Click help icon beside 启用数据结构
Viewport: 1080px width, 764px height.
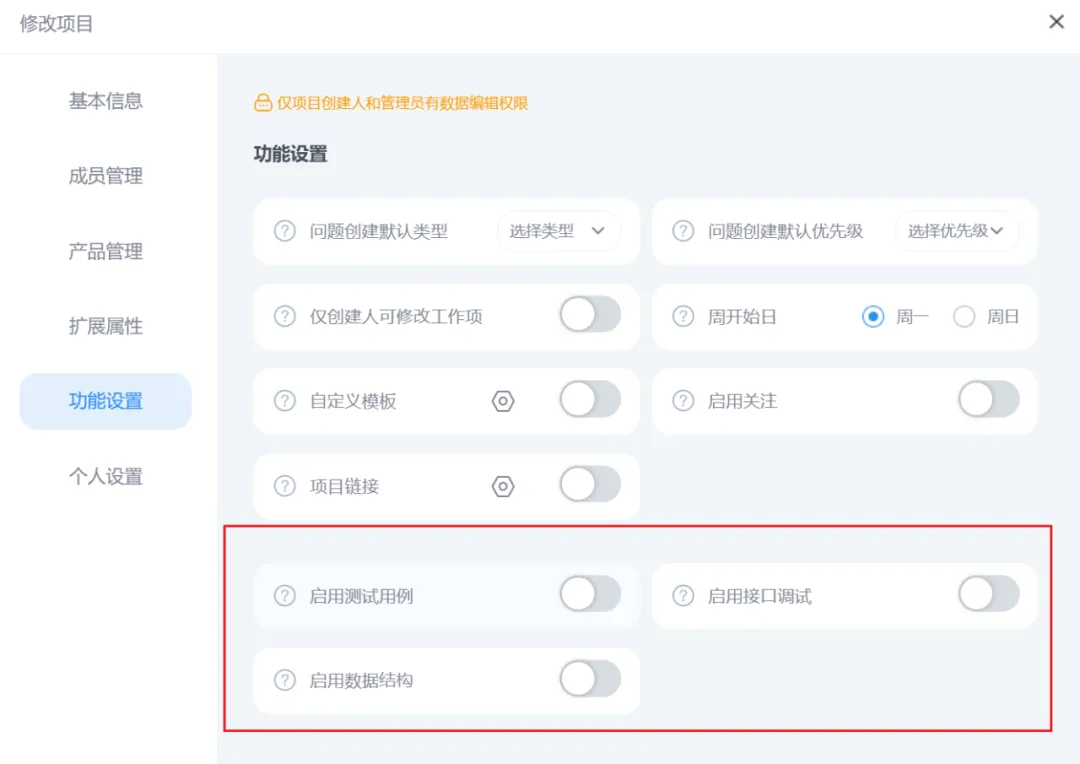(x=285, y=680)
